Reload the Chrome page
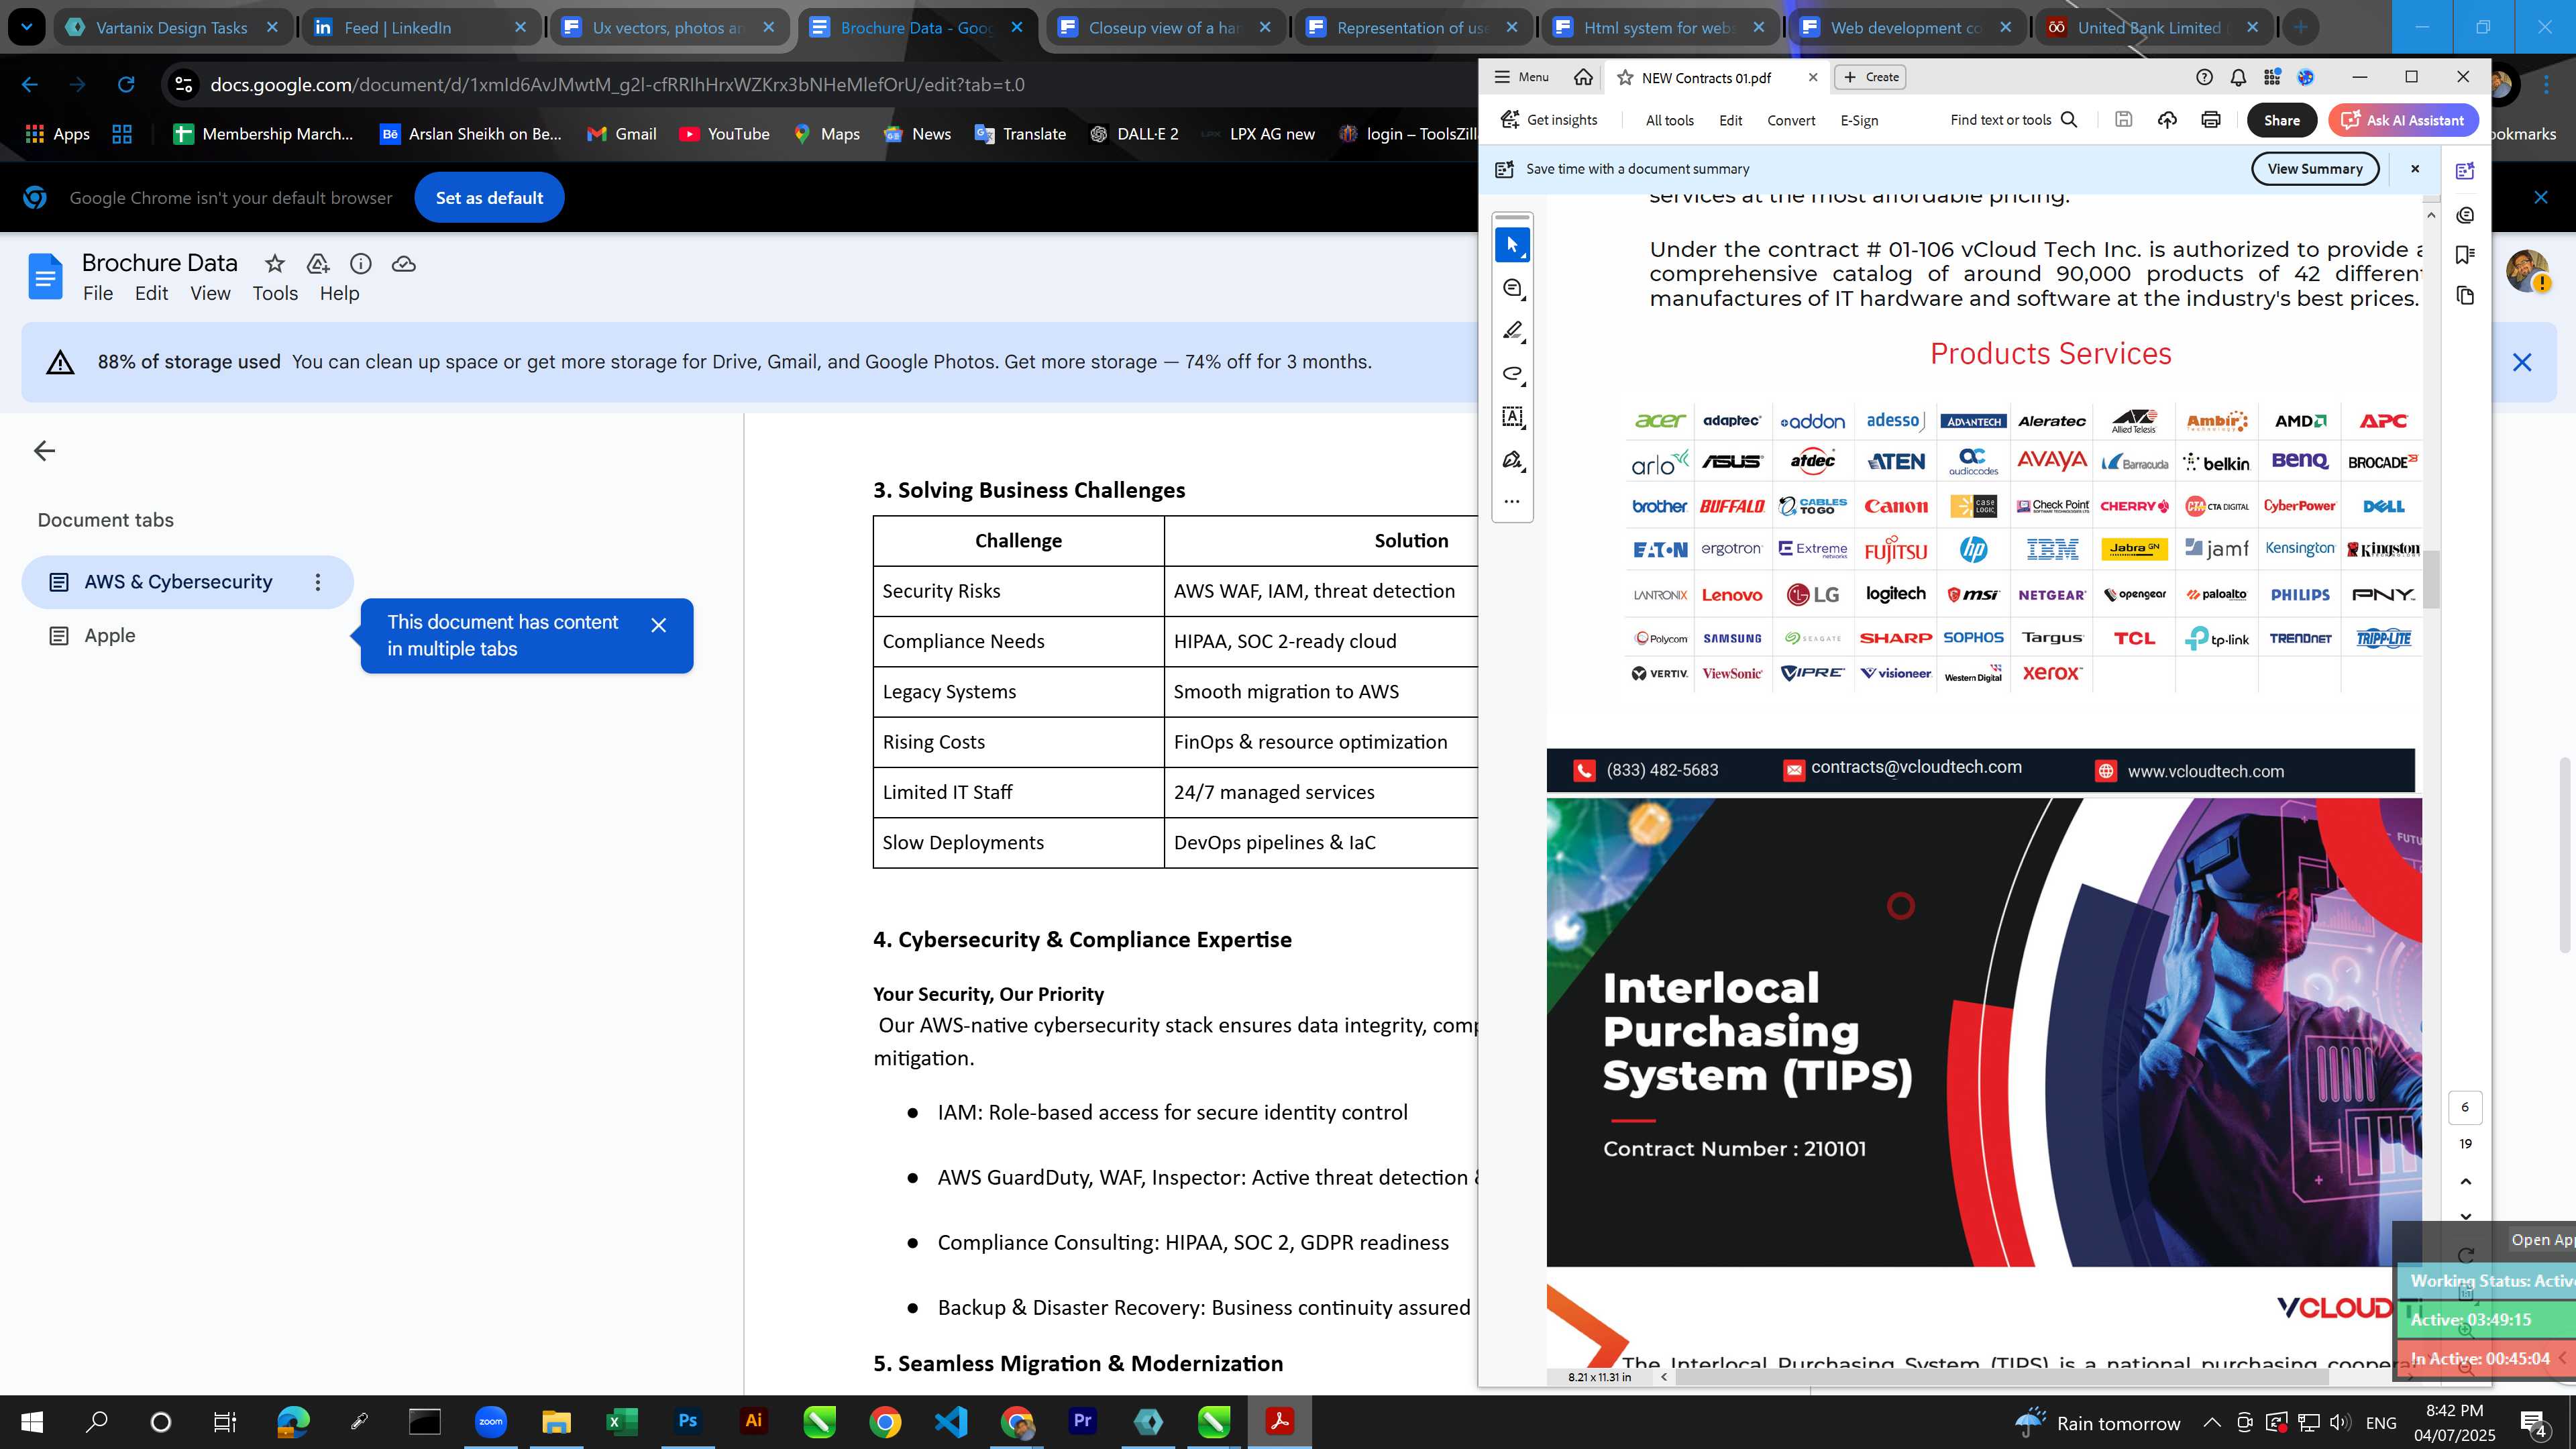The width and height of the screenshot is (2576, 1449). pyautogui.click(x=126, y=85)
